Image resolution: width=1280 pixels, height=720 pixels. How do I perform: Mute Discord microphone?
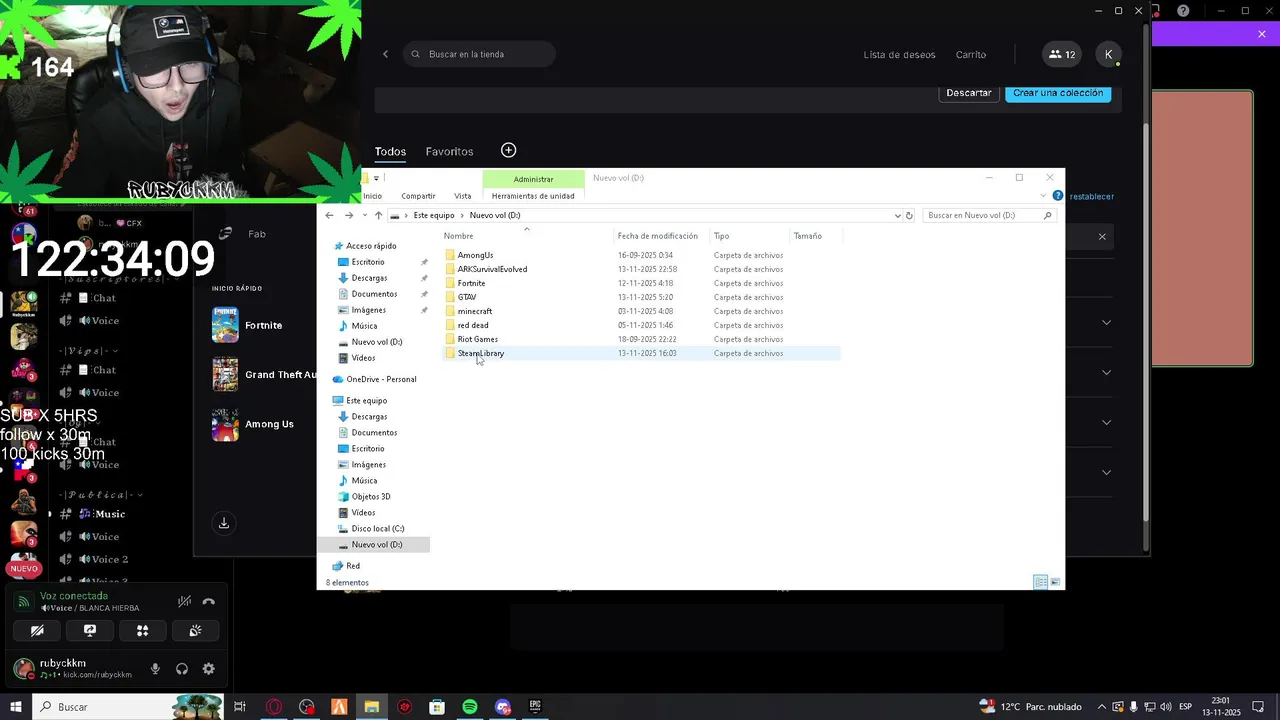tap(155, 669)
